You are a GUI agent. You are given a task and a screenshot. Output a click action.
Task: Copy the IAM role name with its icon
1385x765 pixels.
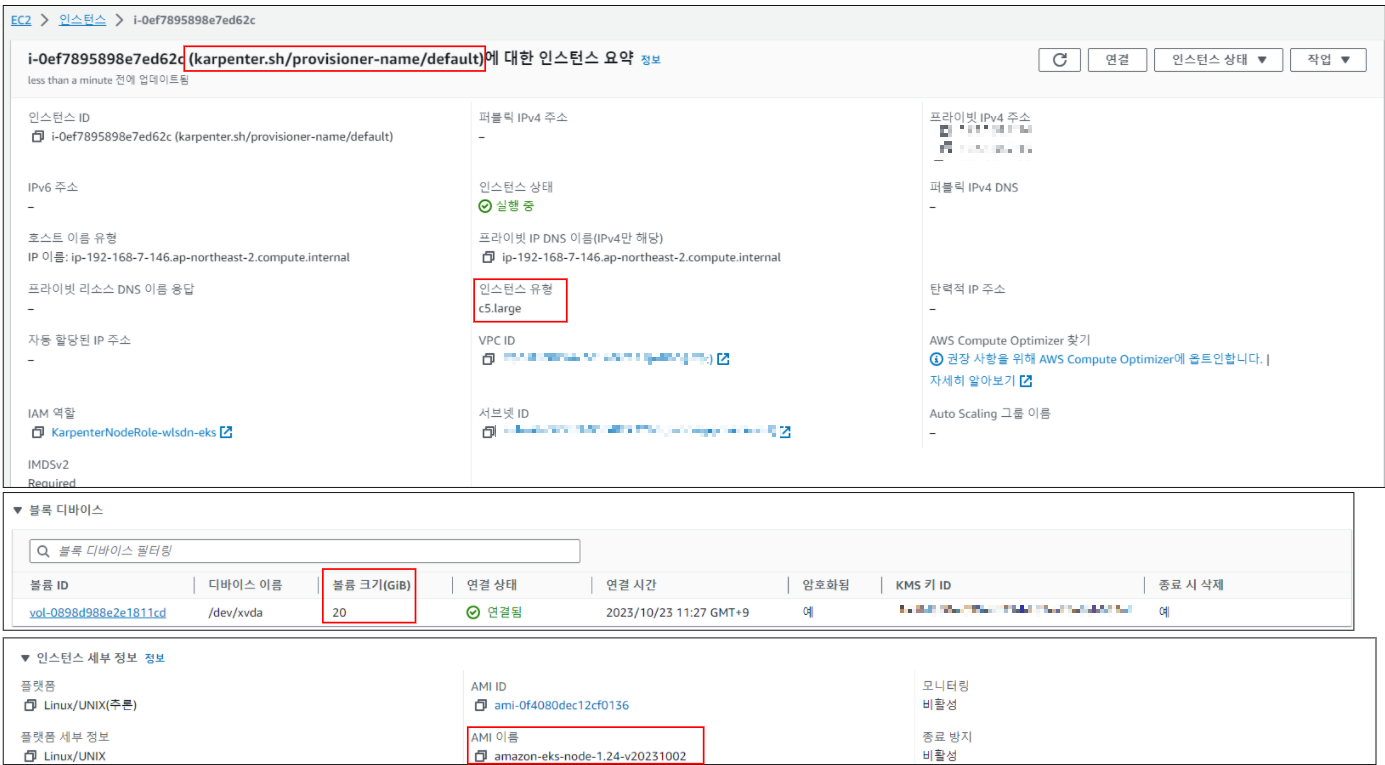[37, 433]
